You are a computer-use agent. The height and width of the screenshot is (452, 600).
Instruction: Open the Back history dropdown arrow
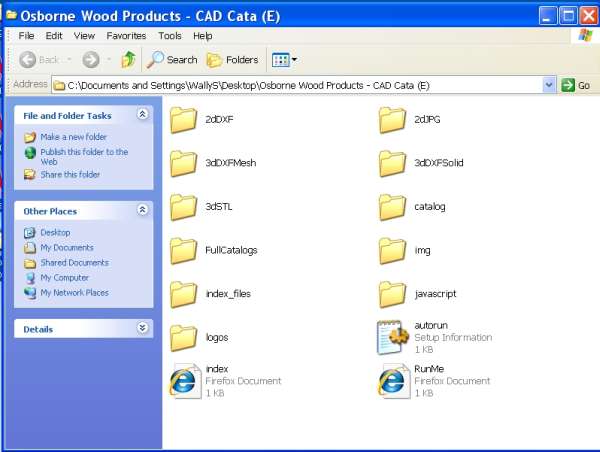point(69,60)
